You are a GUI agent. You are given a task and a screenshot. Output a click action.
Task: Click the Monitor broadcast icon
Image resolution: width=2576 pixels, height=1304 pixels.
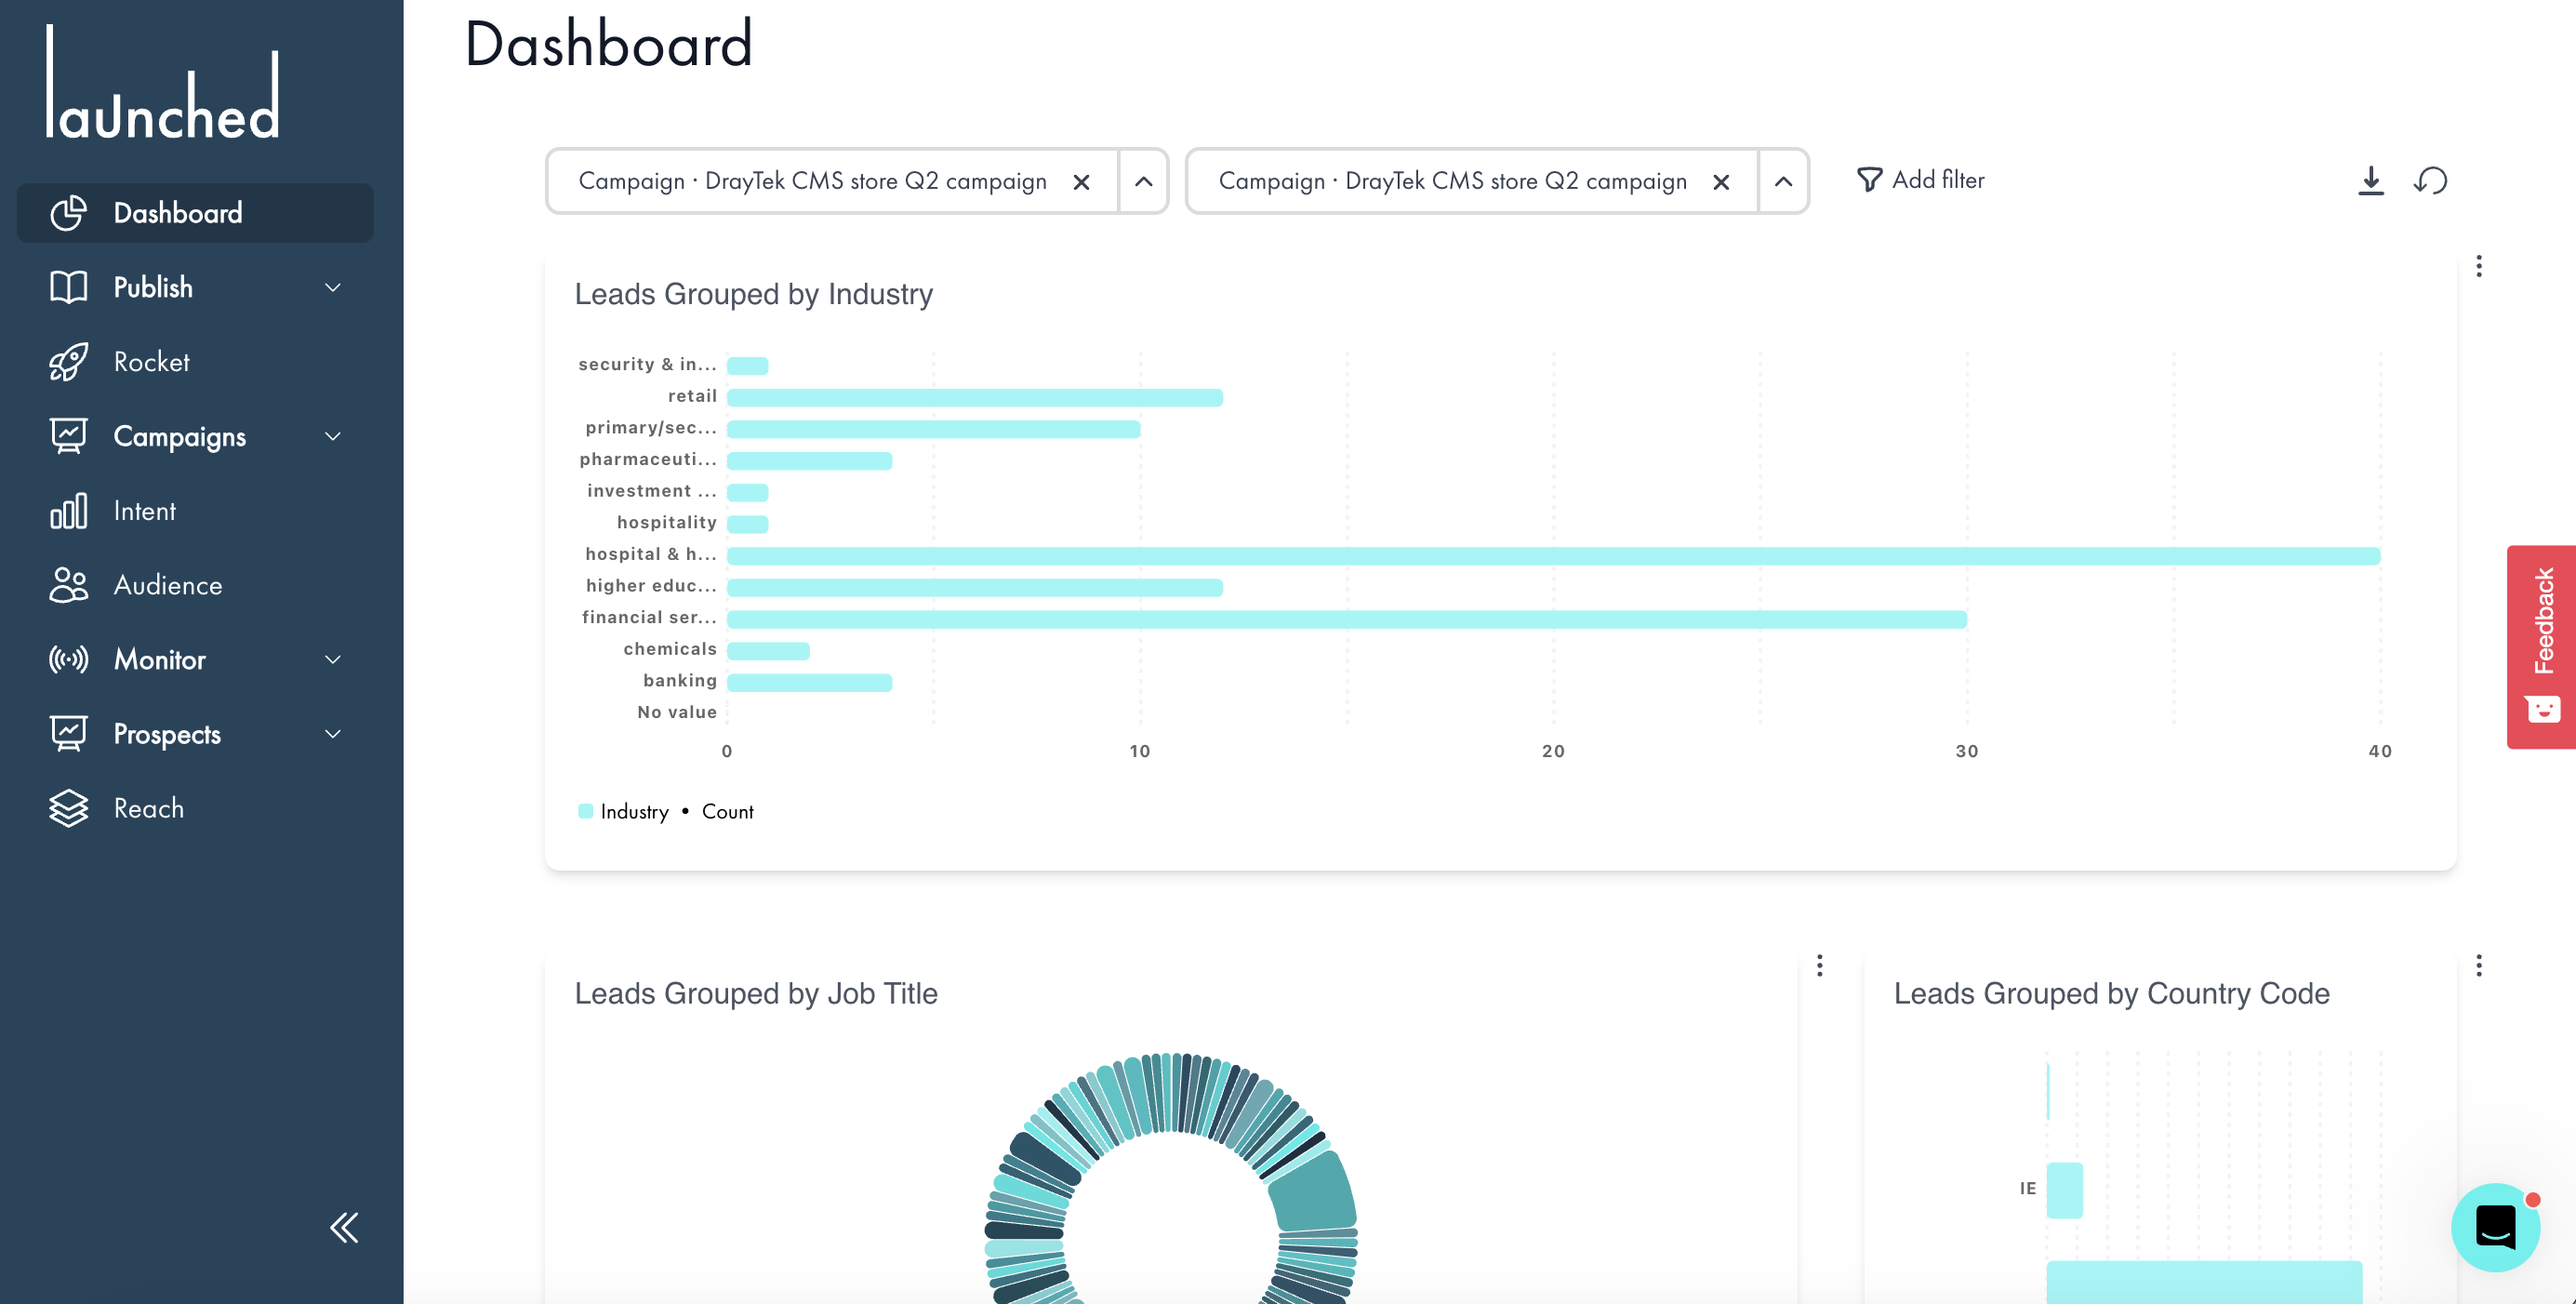[68, 660]
